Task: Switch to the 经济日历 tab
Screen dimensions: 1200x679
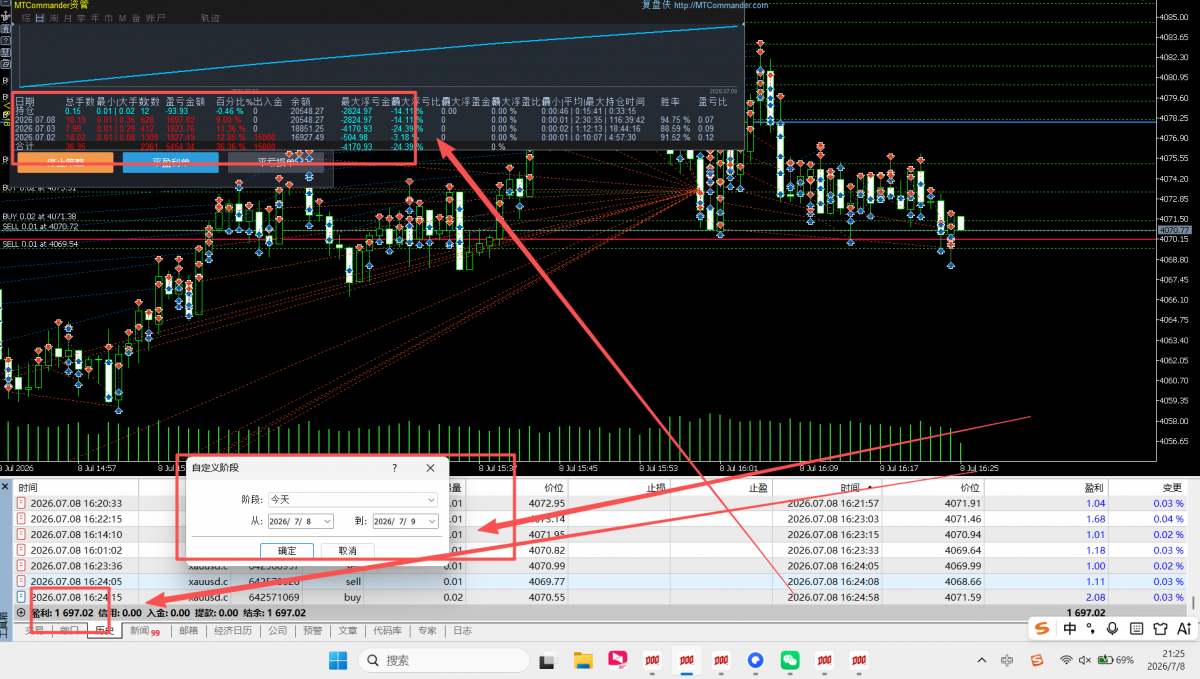Action: [x=233, y=631]
